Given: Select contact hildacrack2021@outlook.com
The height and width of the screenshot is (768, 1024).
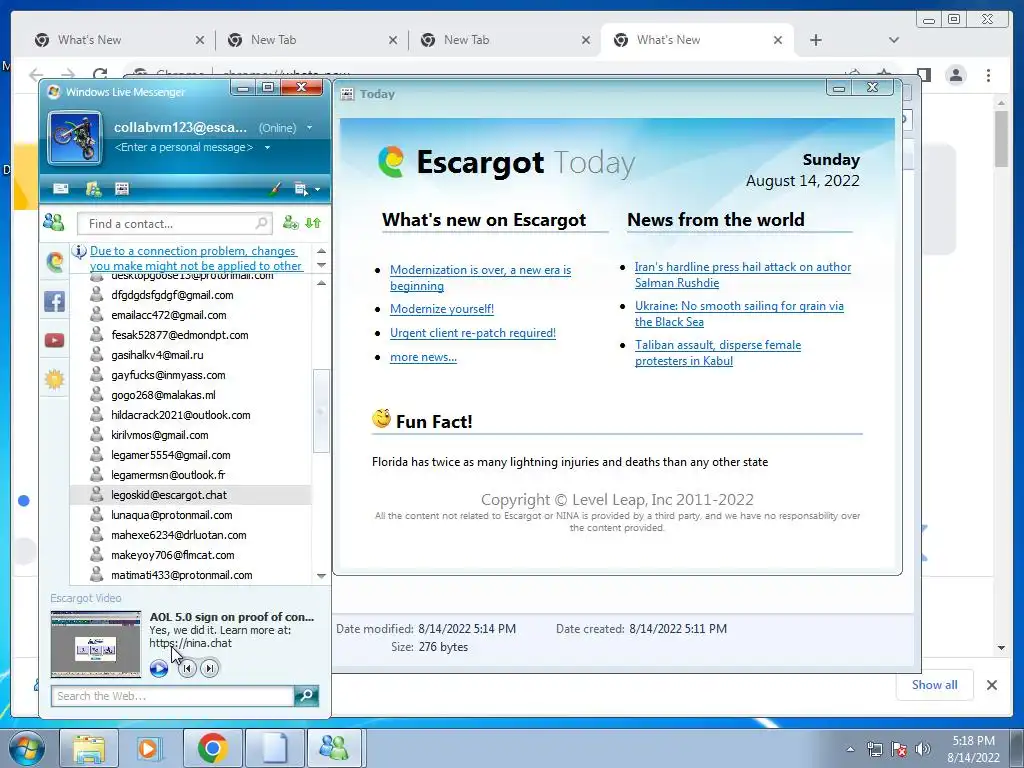Looking at the screenshot, I should 190,415.
